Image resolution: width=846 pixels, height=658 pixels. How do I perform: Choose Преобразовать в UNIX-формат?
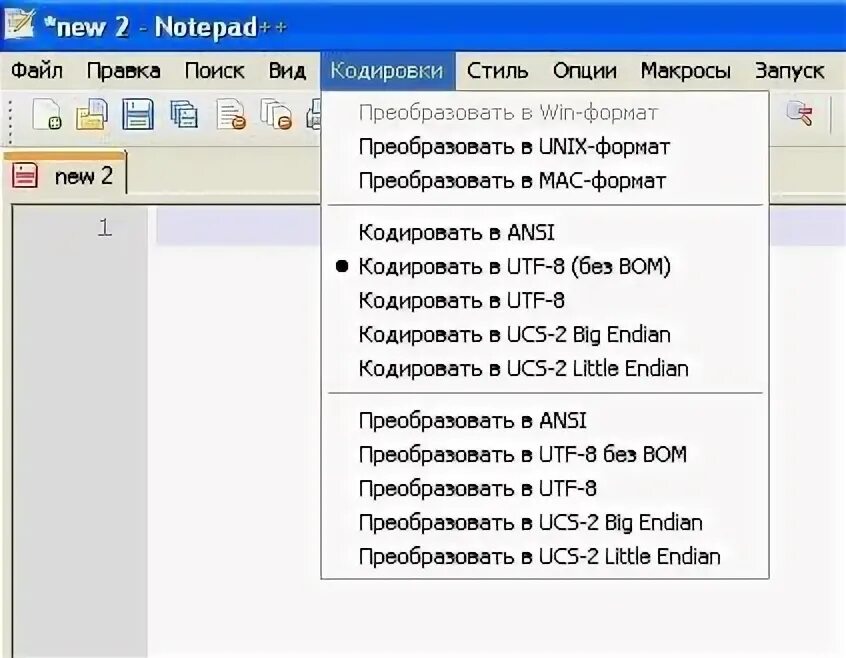click(545, 147)
